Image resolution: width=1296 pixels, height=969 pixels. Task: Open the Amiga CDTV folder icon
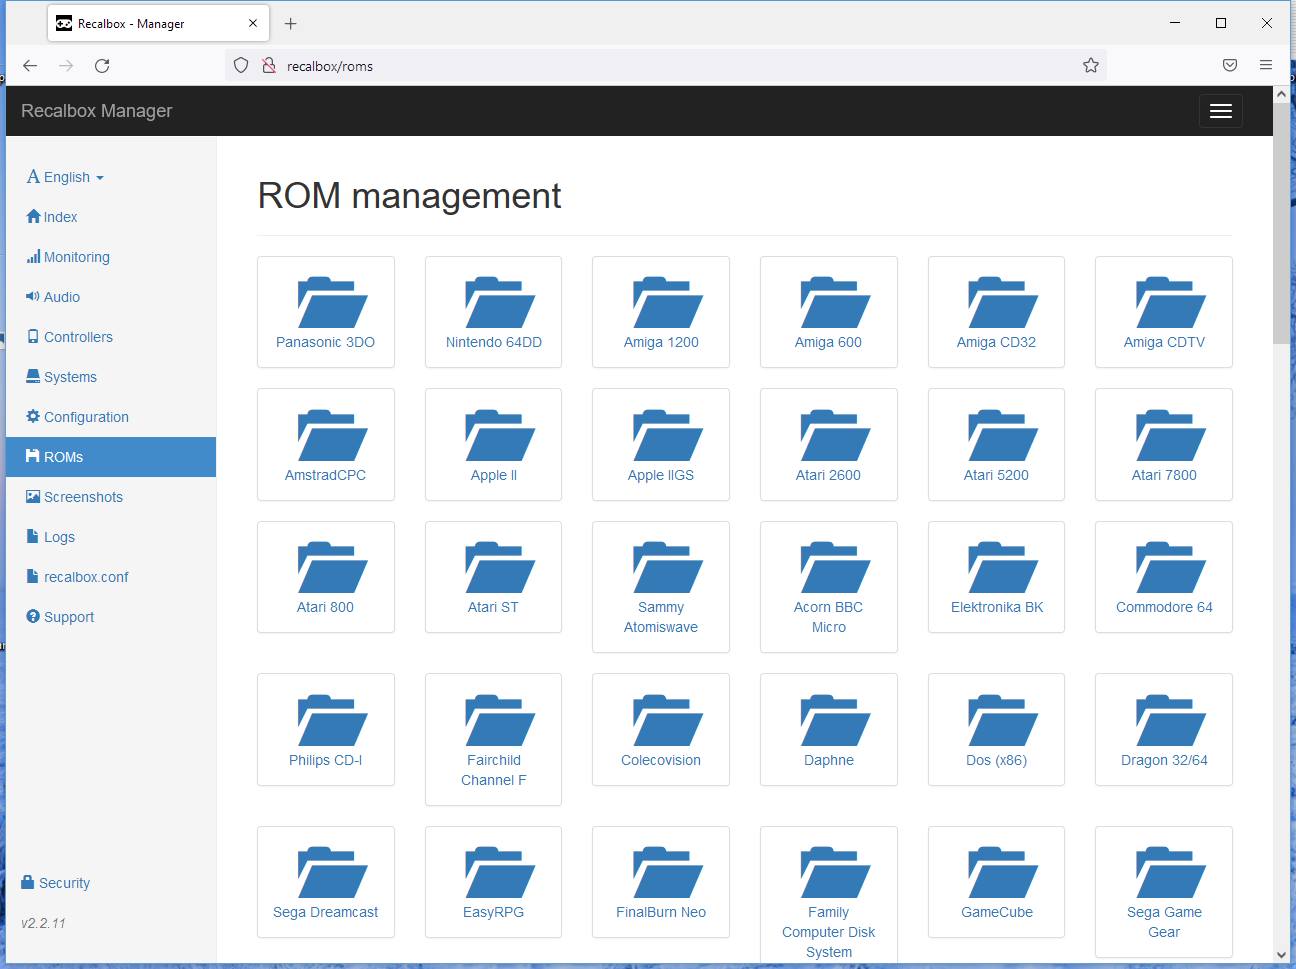pos(1171,302)
